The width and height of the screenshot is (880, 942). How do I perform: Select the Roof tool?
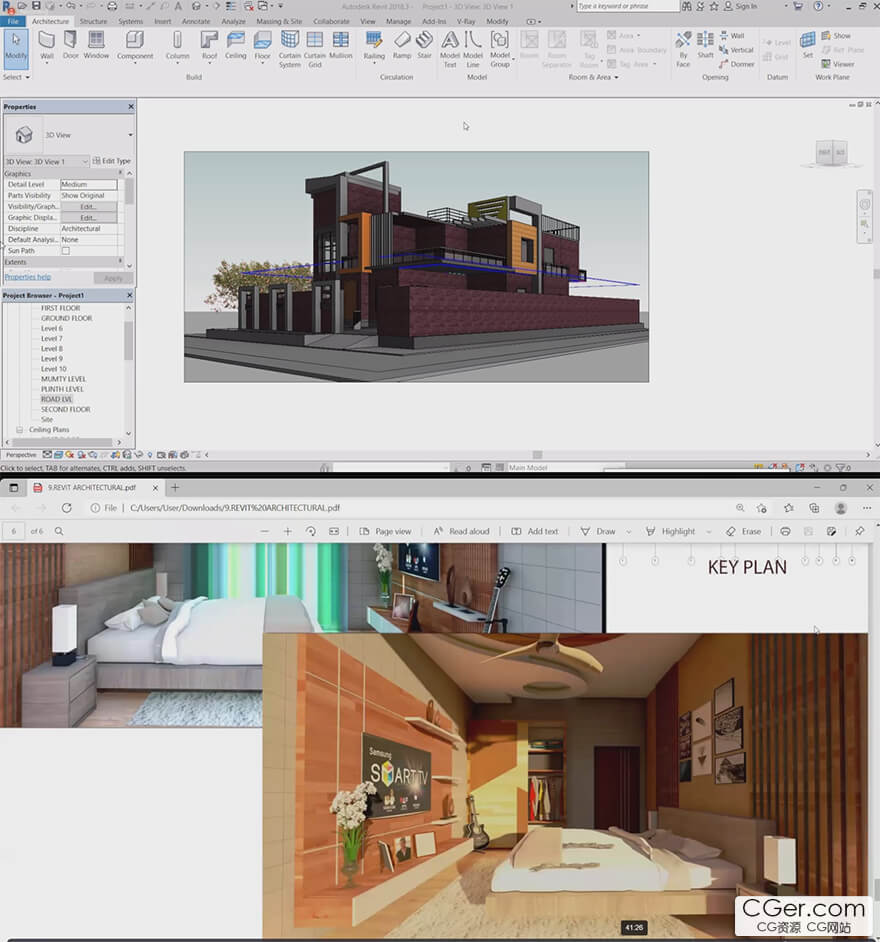click(x=209, y=46)
